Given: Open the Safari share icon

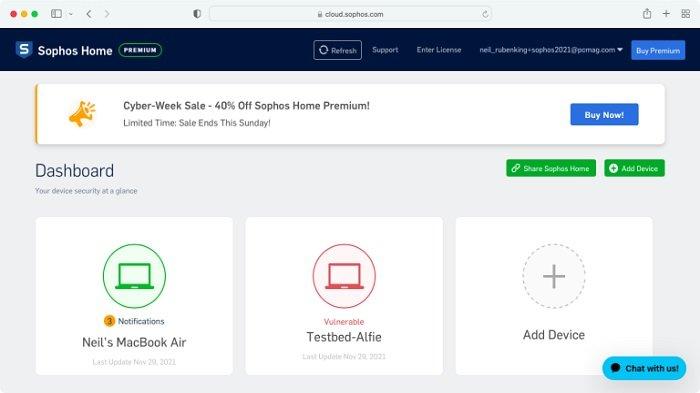Looking at the screenshot, I should pos(647,14).
